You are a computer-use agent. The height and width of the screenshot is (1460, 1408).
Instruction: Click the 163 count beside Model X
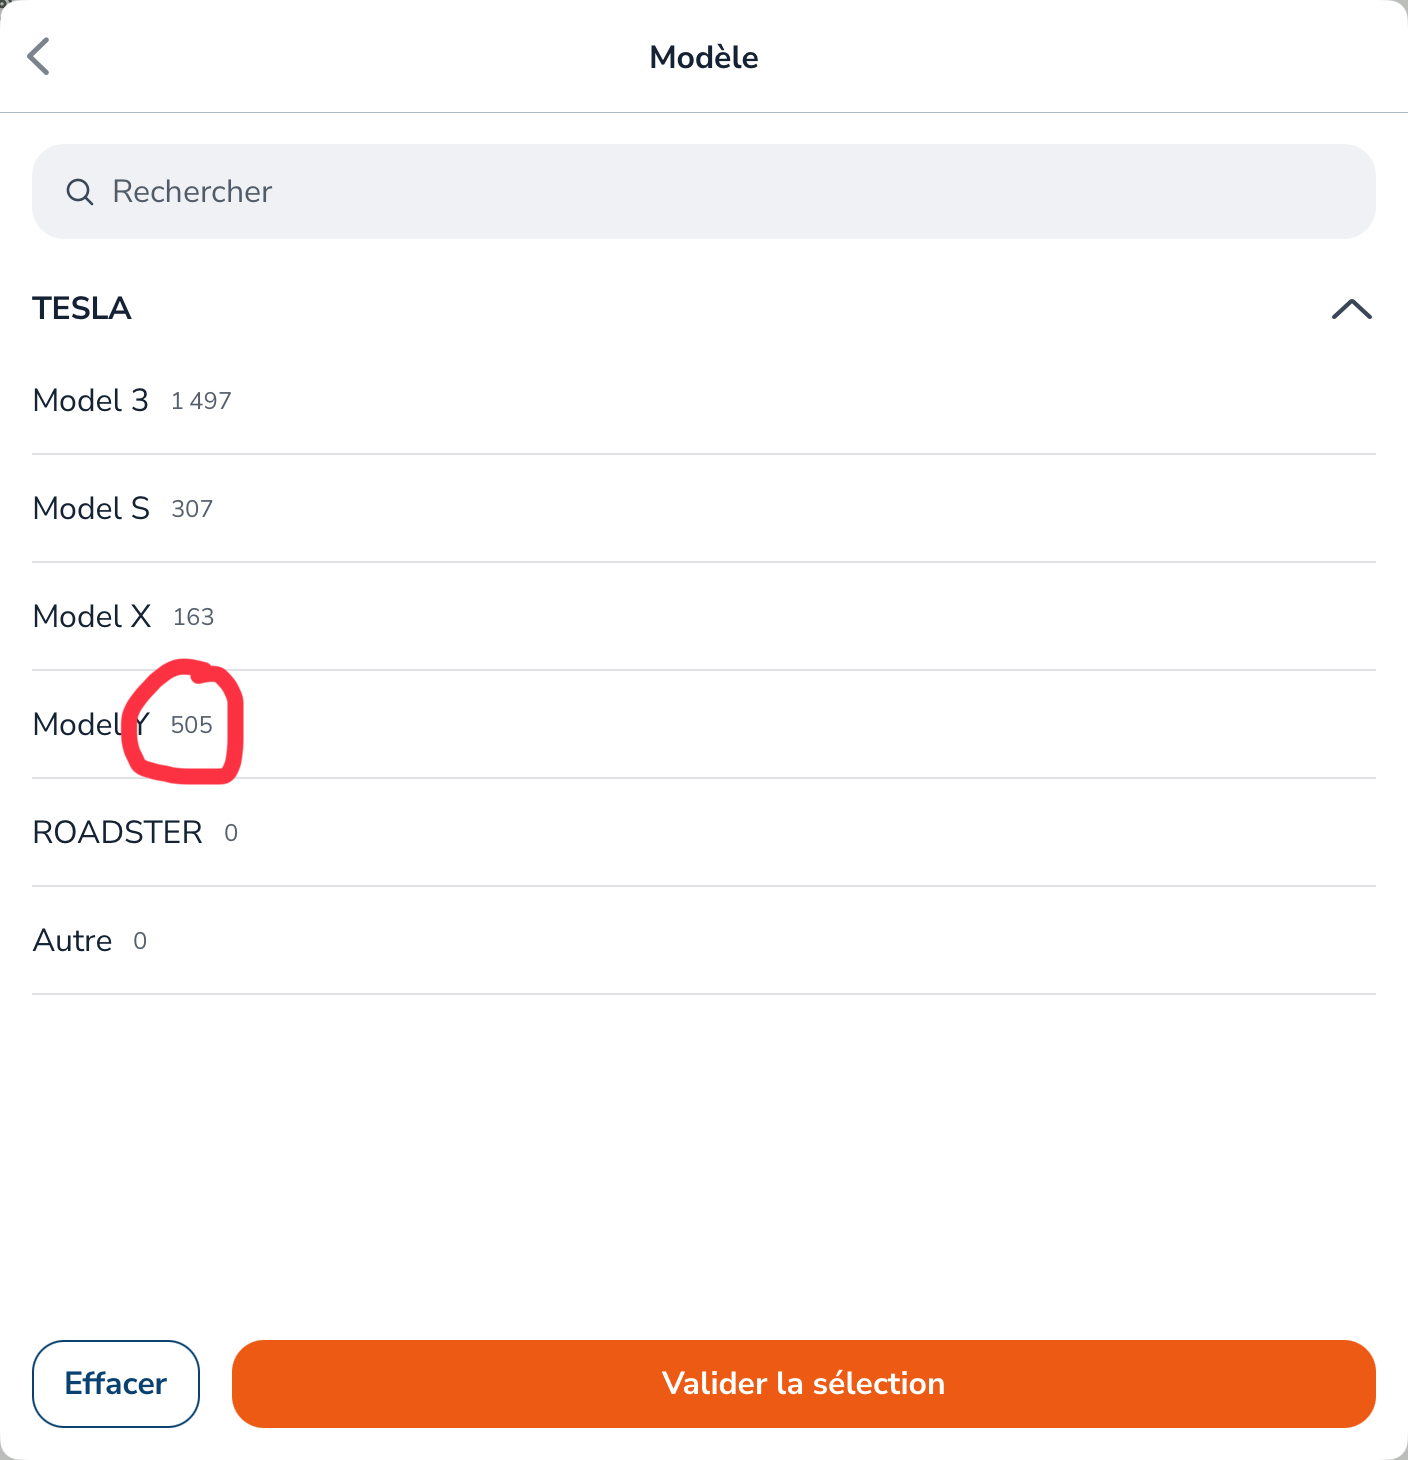[x=193, y=617]
